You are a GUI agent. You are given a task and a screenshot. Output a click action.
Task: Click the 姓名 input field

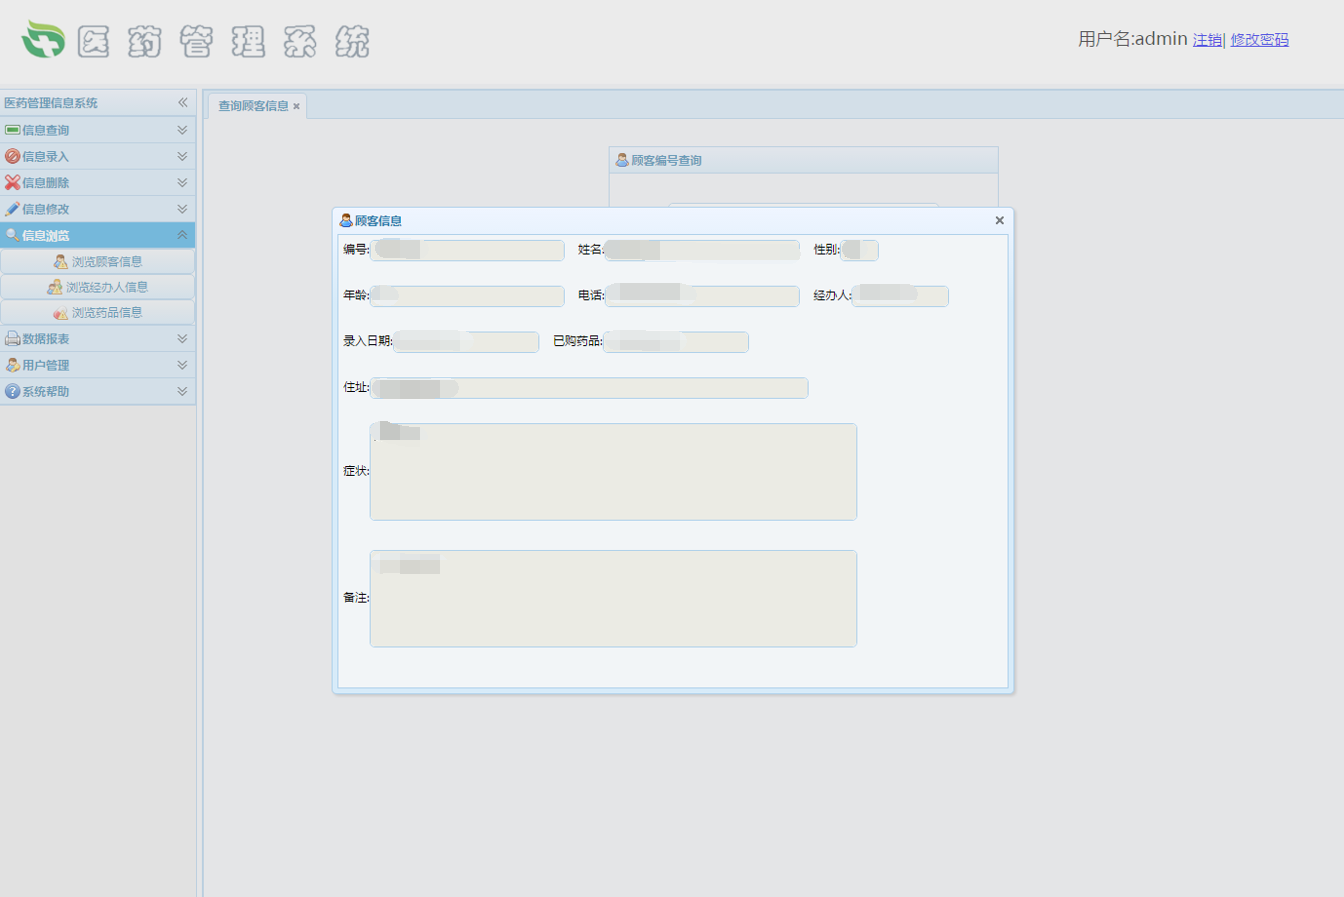click(702, 250)
